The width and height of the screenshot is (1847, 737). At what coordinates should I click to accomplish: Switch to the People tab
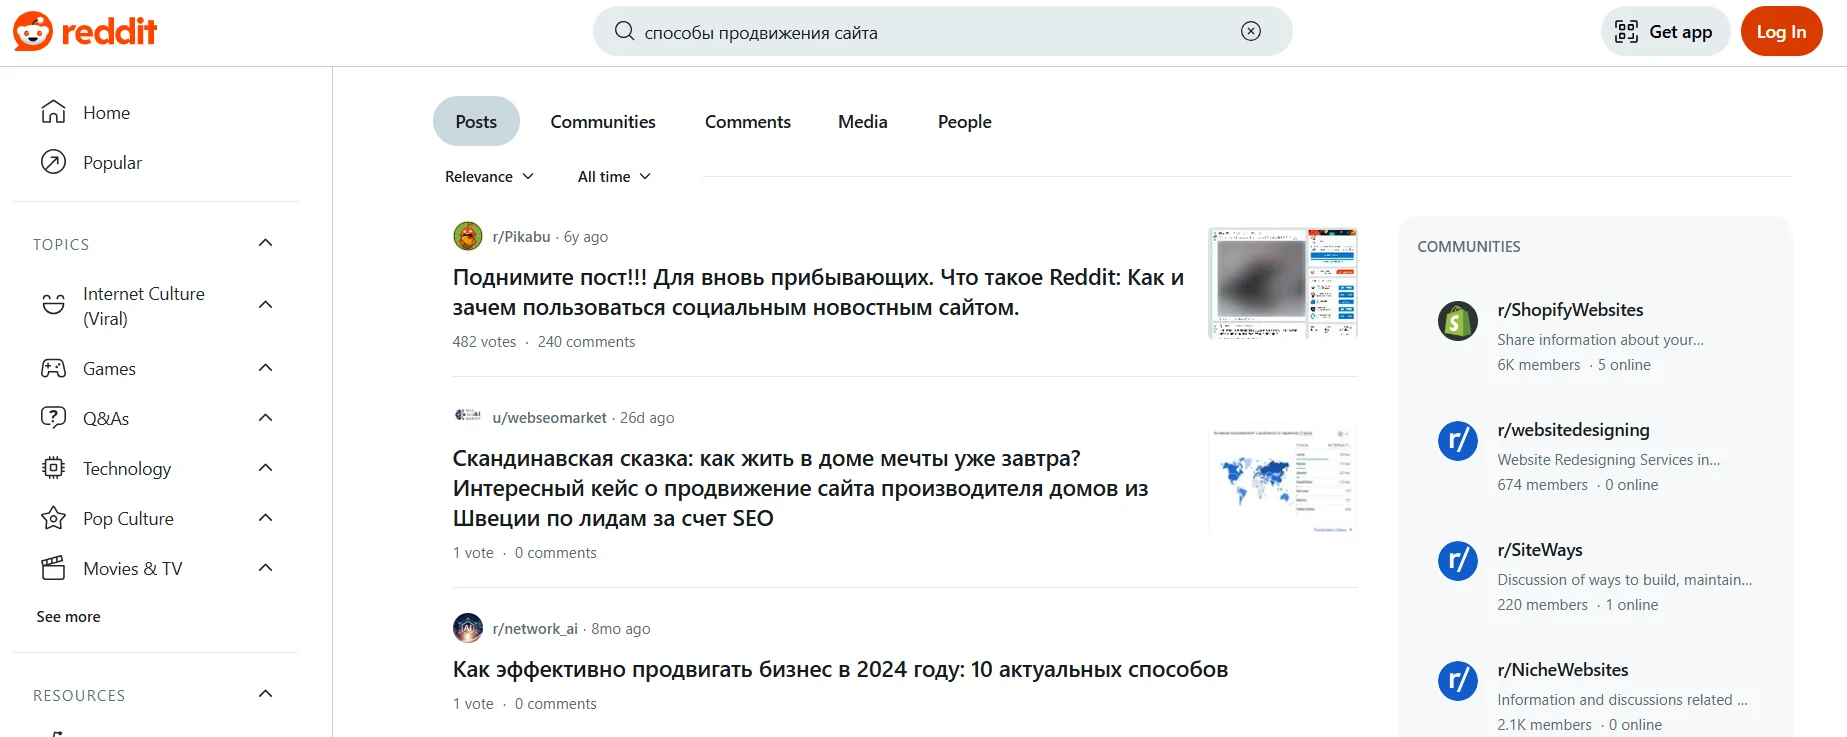pyautogui.click(x=965, y=121)
